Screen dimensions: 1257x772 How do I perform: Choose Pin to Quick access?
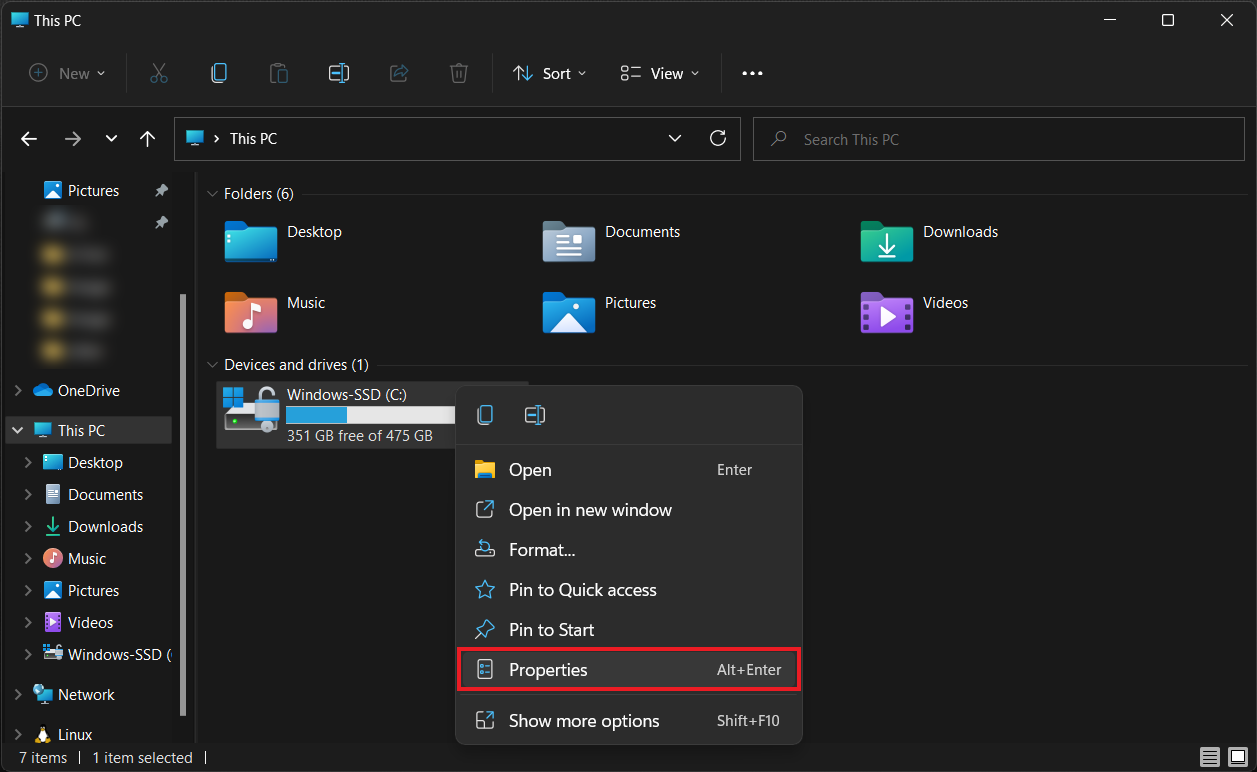pos(629,590)
